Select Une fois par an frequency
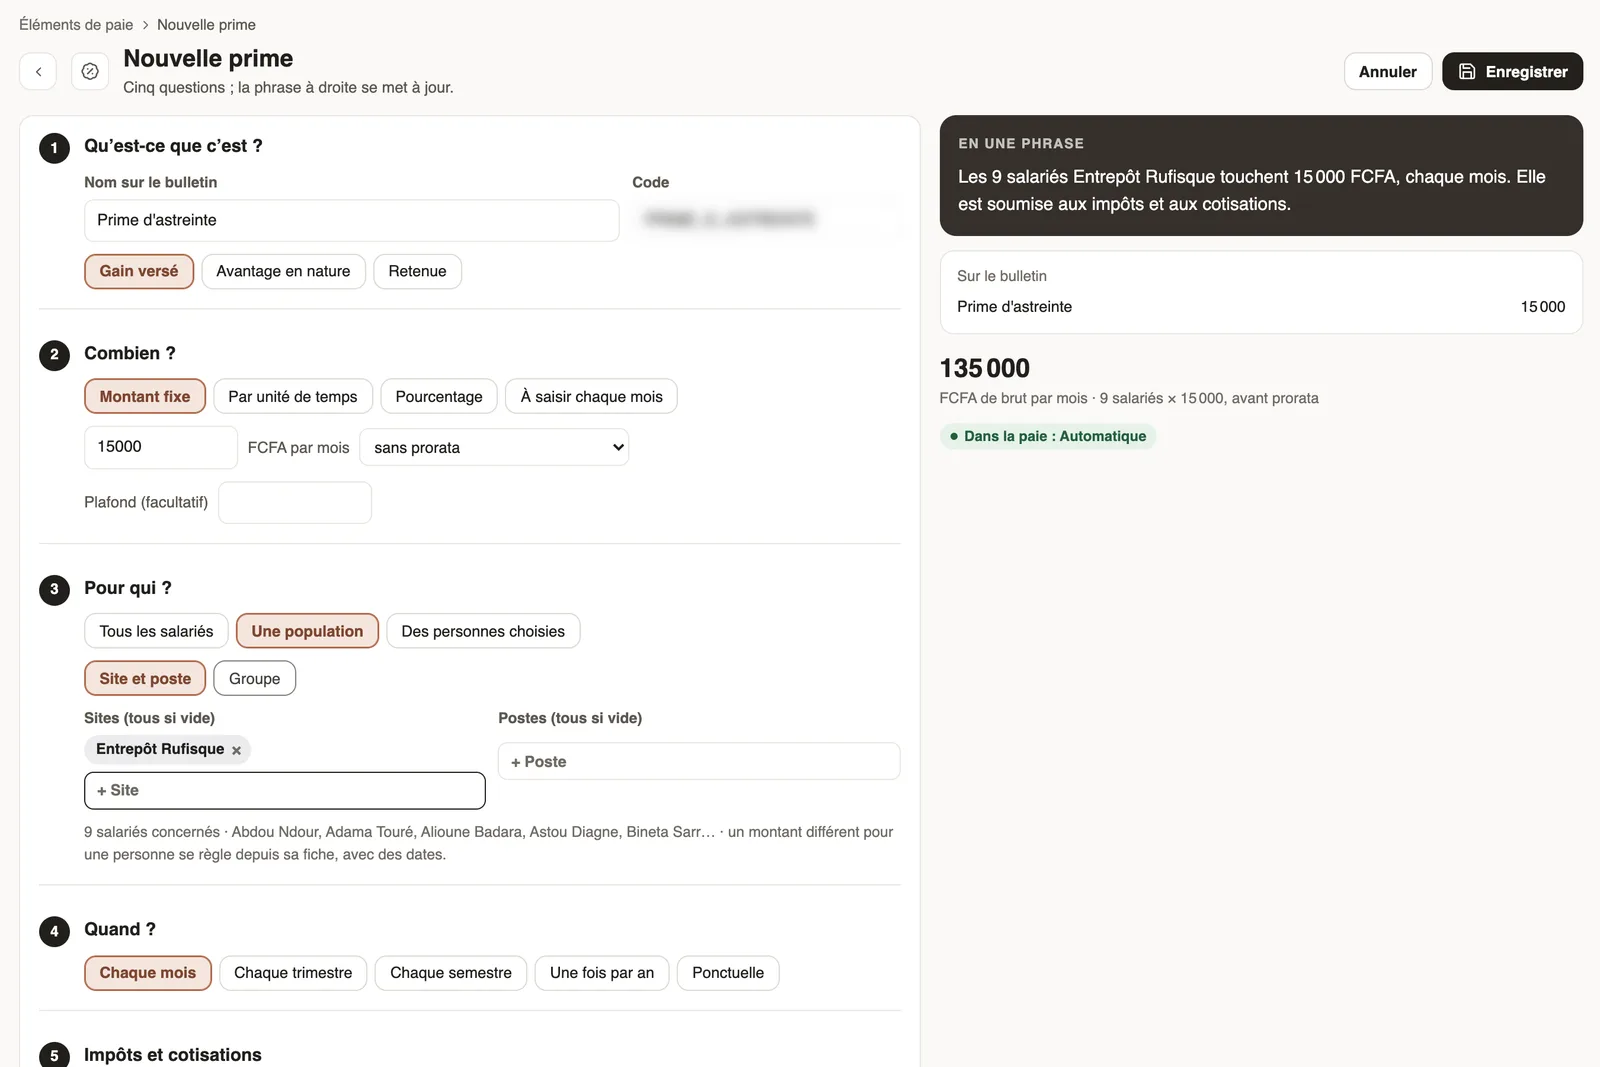This screenshot has width=1600, height=1067. coord(602,973)
